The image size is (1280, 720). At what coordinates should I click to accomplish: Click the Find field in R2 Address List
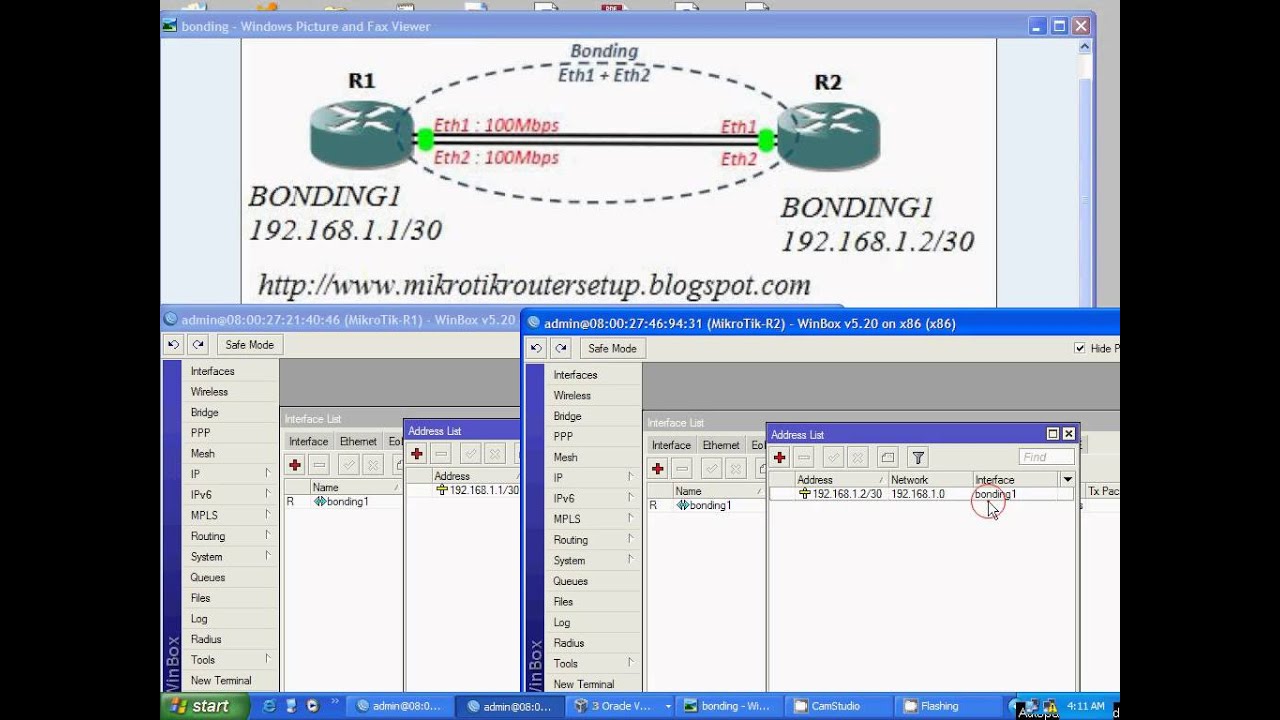click(1046, 457)
